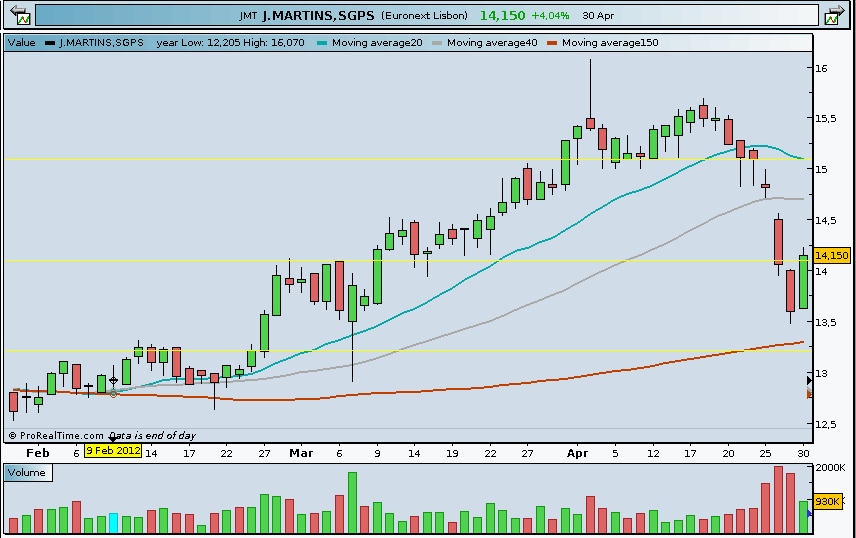
Task: Click the 30 Apr date in header
Action: coord(598,15)
